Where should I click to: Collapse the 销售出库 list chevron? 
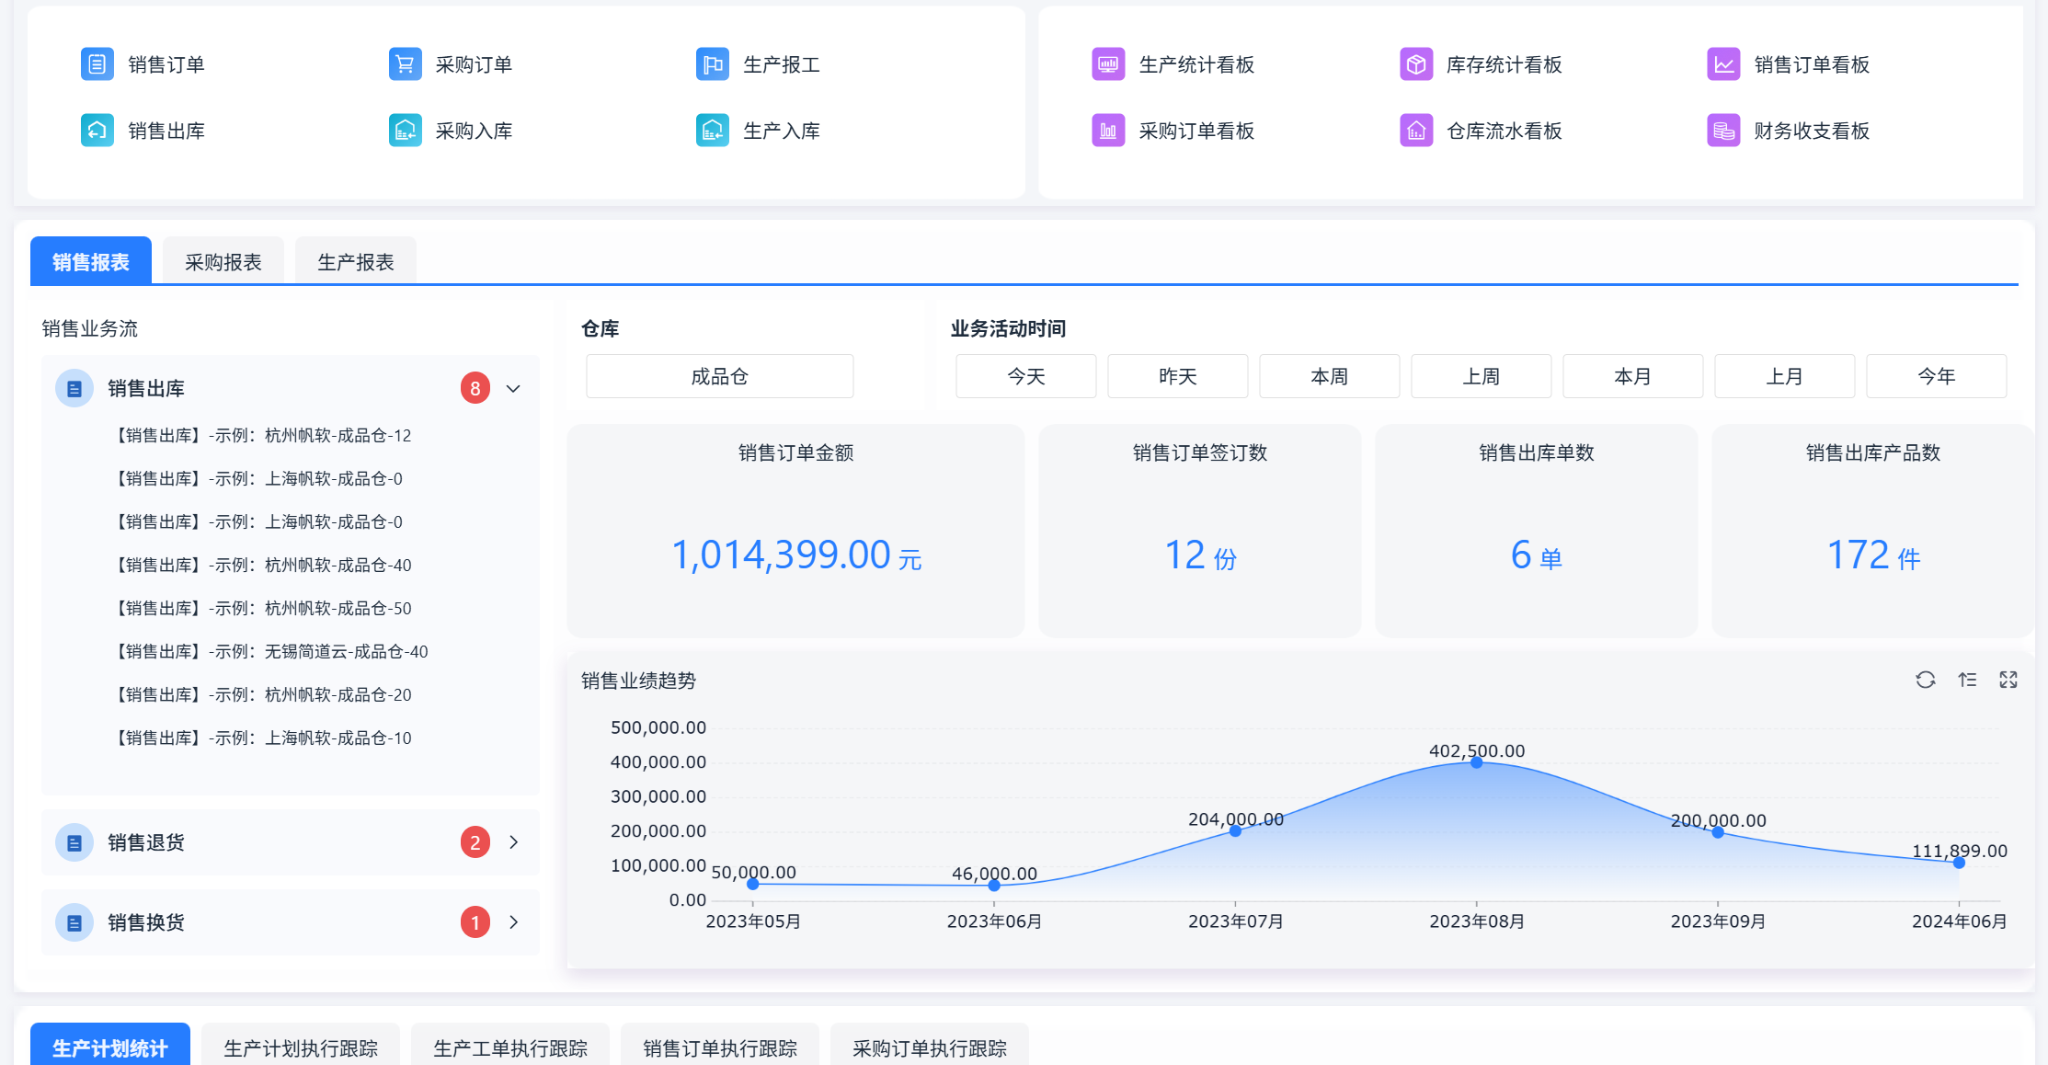pyautogui.click(x=513, y=389)
